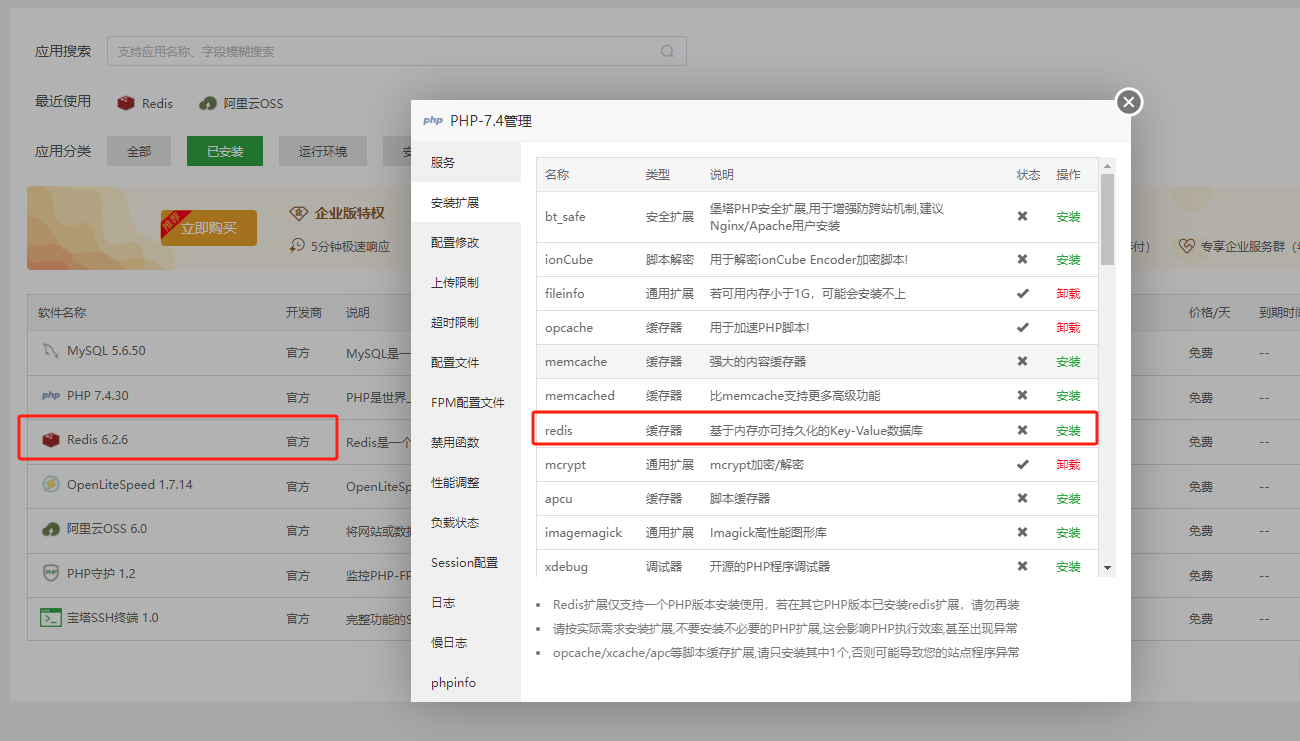Select the 运行环境 category filter
The height and width of the screenshot is (741, 1300).
coord(323,151)
